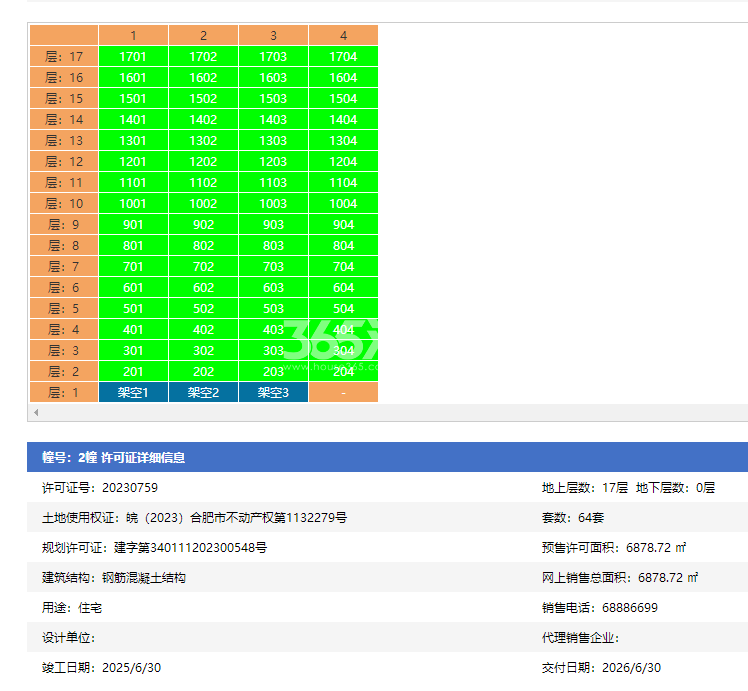Click unit 1404

[x=343, y=119]
